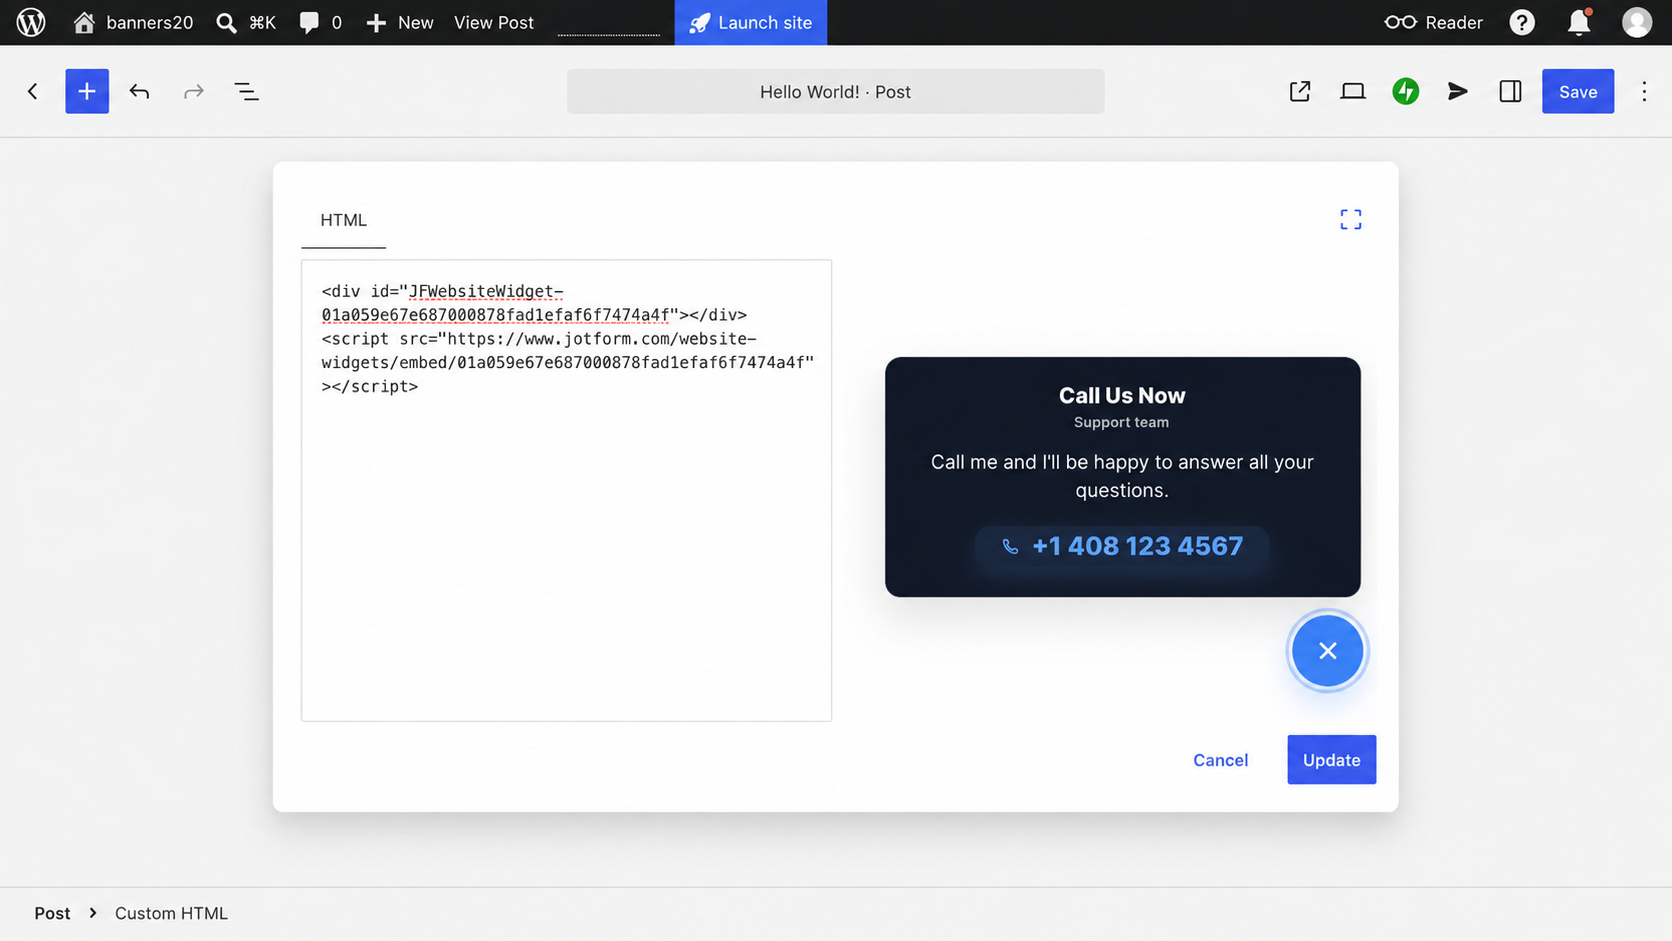Open the Reader

pos(1433,22)
